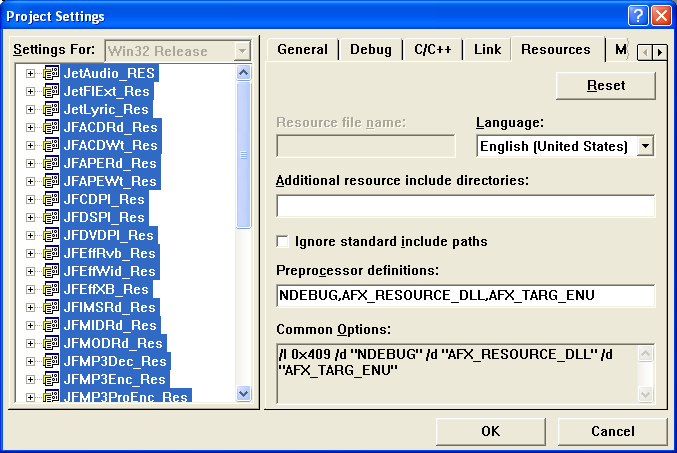This screenshot has width=677, height=453.
Task: Expand the JetAudio_RES tree node
Action: [x=30, y=73]
